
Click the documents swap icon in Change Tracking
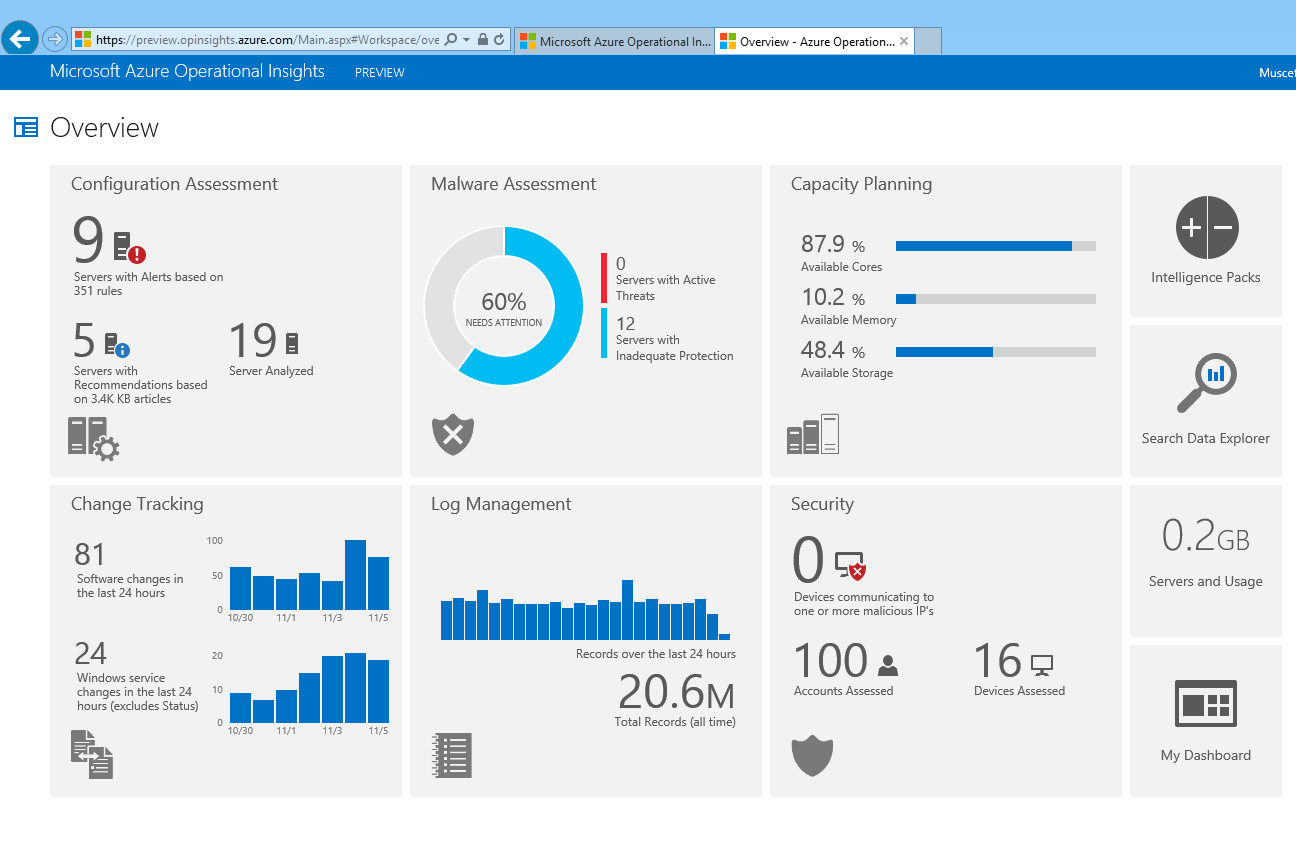pyautogui.click(x=92, y=754)
